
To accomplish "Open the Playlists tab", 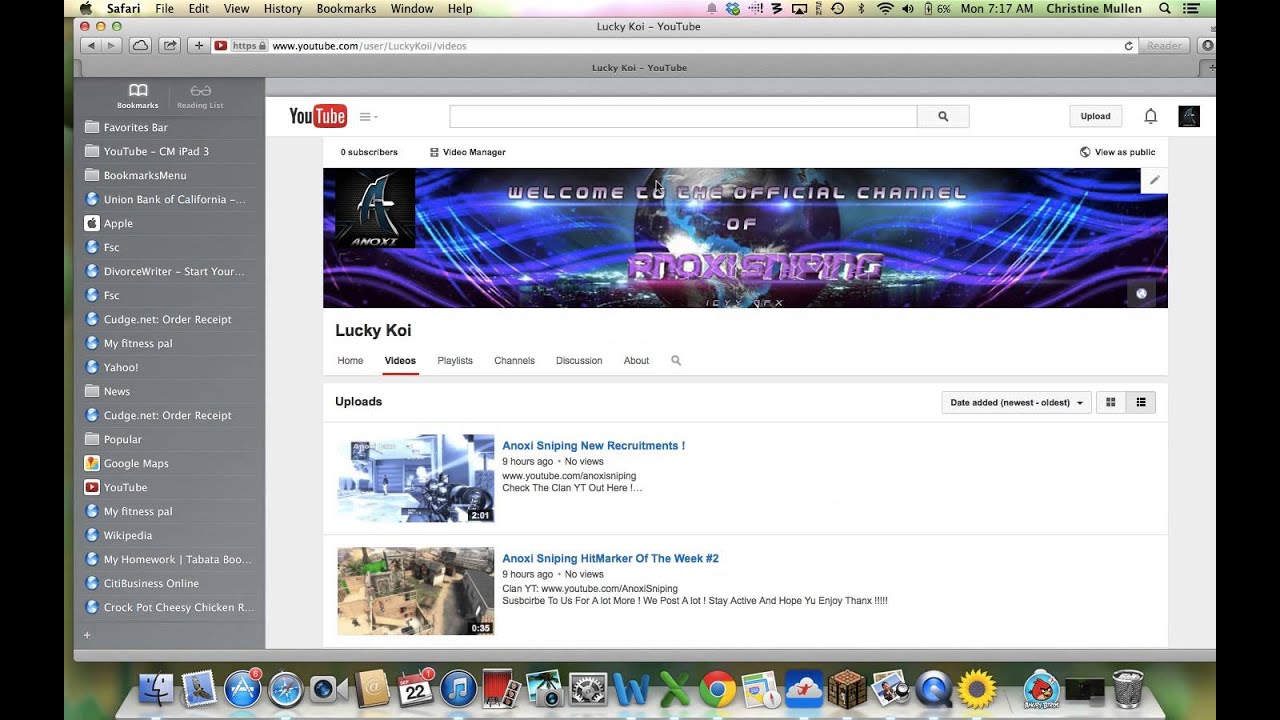I will point(455,360).
